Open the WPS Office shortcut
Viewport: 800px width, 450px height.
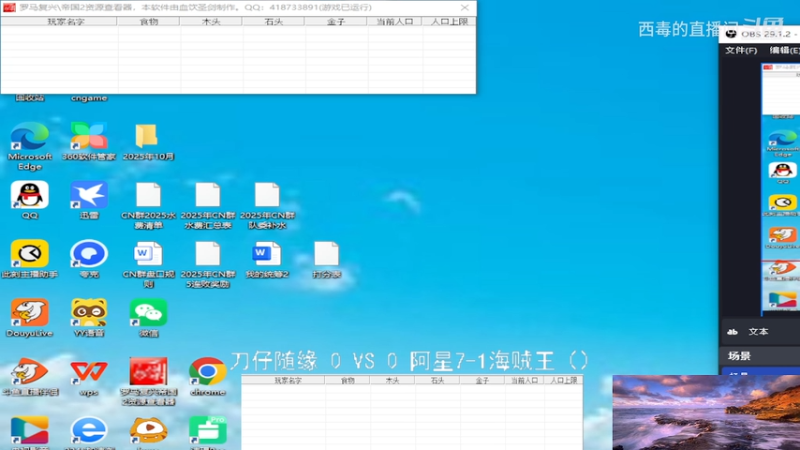(89, 377)
